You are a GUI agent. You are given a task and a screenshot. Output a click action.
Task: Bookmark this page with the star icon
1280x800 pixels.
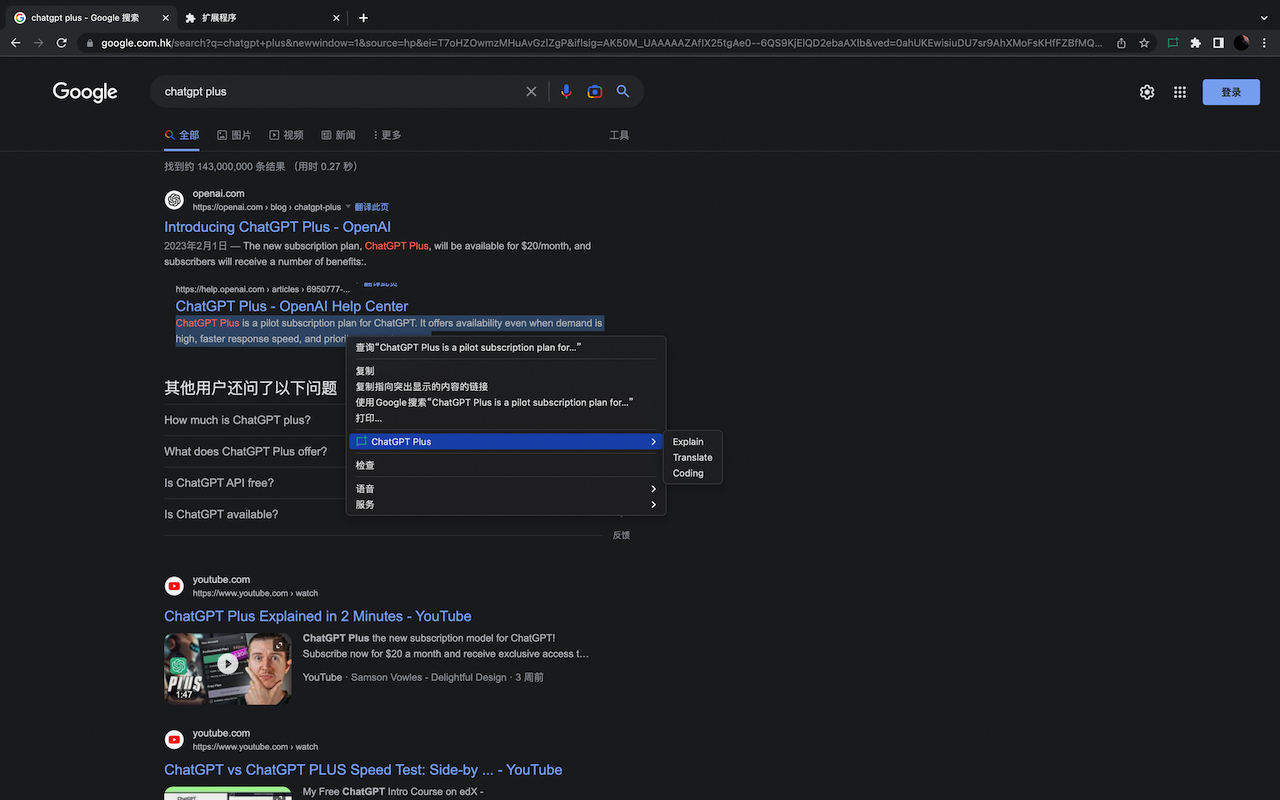click(x=1144, y=43)
